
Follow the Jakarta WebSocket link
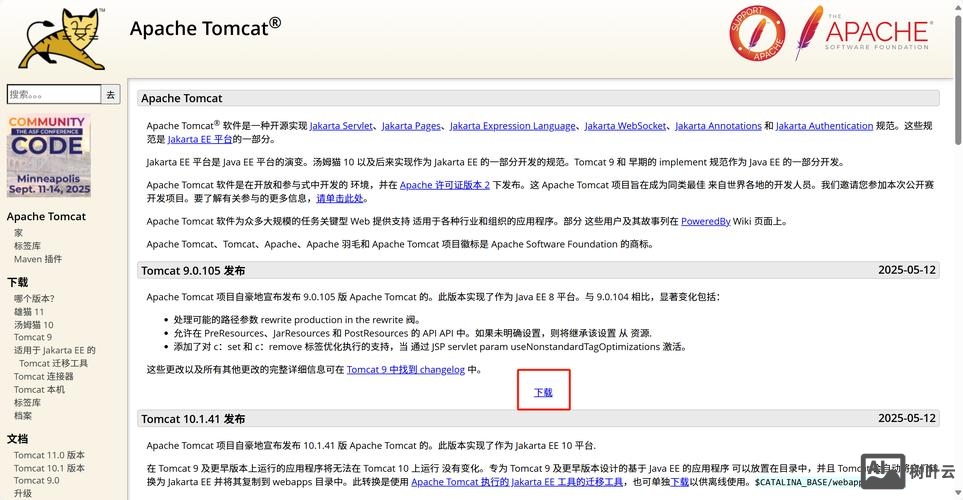click(625, 126)
